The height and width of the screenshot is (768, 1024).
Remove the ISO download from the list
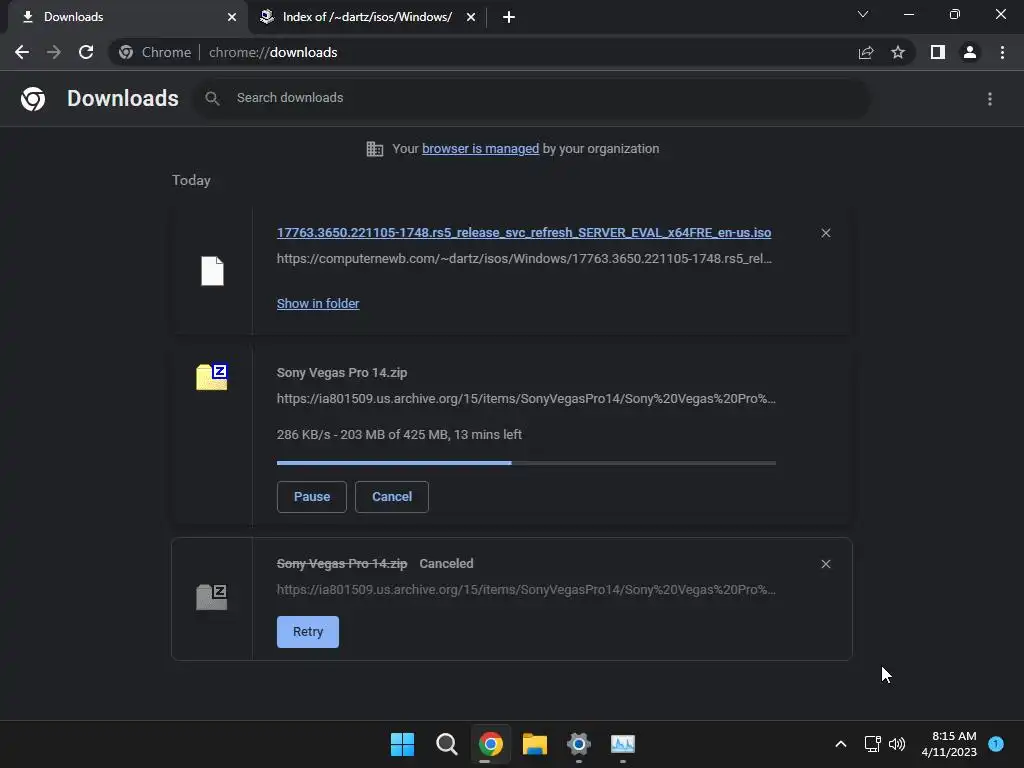click(x=825, y=233)
